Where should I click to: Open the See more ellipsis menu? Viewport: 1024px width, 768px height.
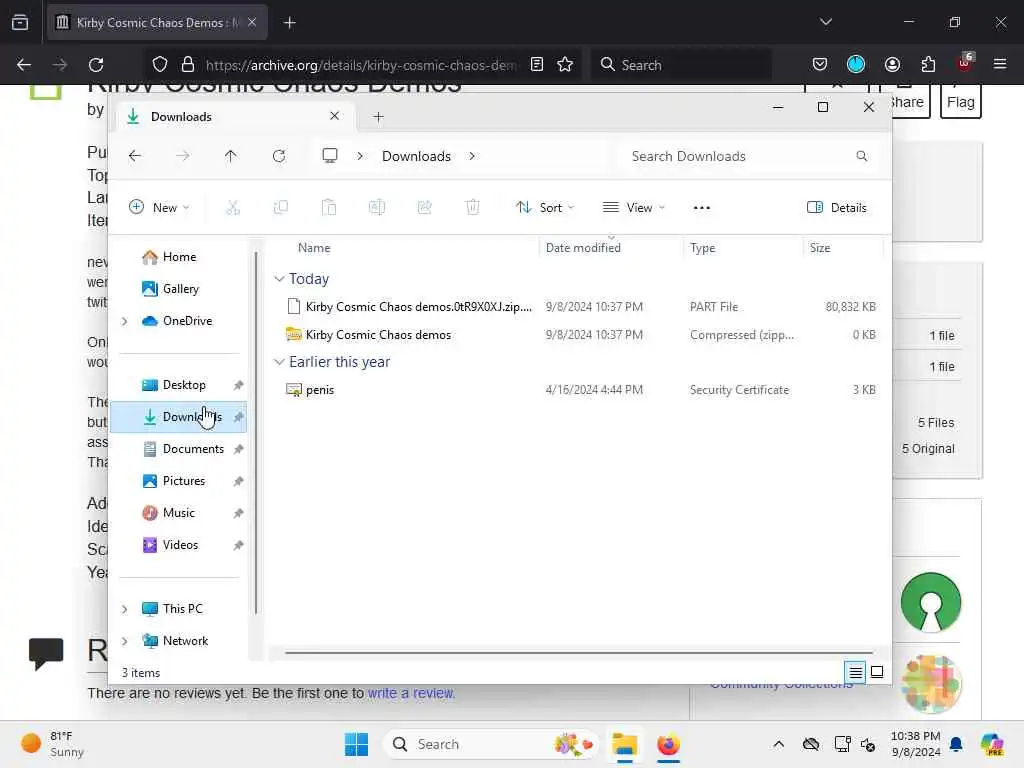[701, 208]
